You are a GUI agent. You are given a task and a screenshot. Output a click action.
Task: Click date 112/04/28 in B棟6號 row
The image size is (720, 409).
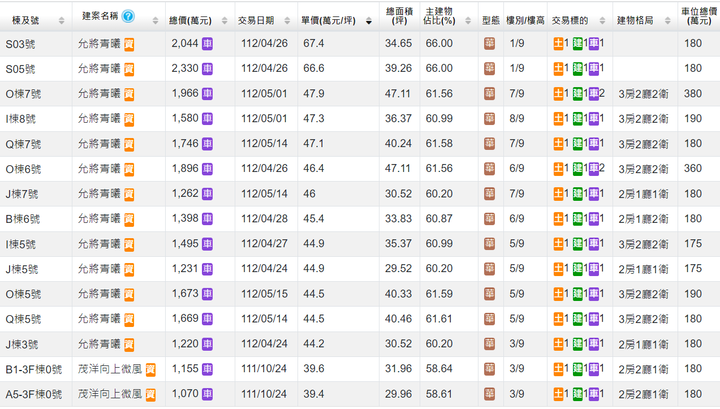tap(264, 219)
